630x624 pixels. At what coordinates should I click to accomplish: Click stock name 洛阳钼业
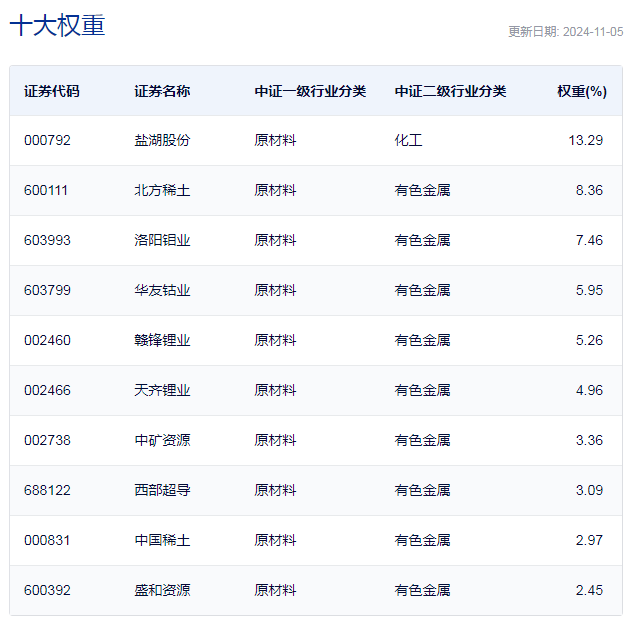point(162,240)
